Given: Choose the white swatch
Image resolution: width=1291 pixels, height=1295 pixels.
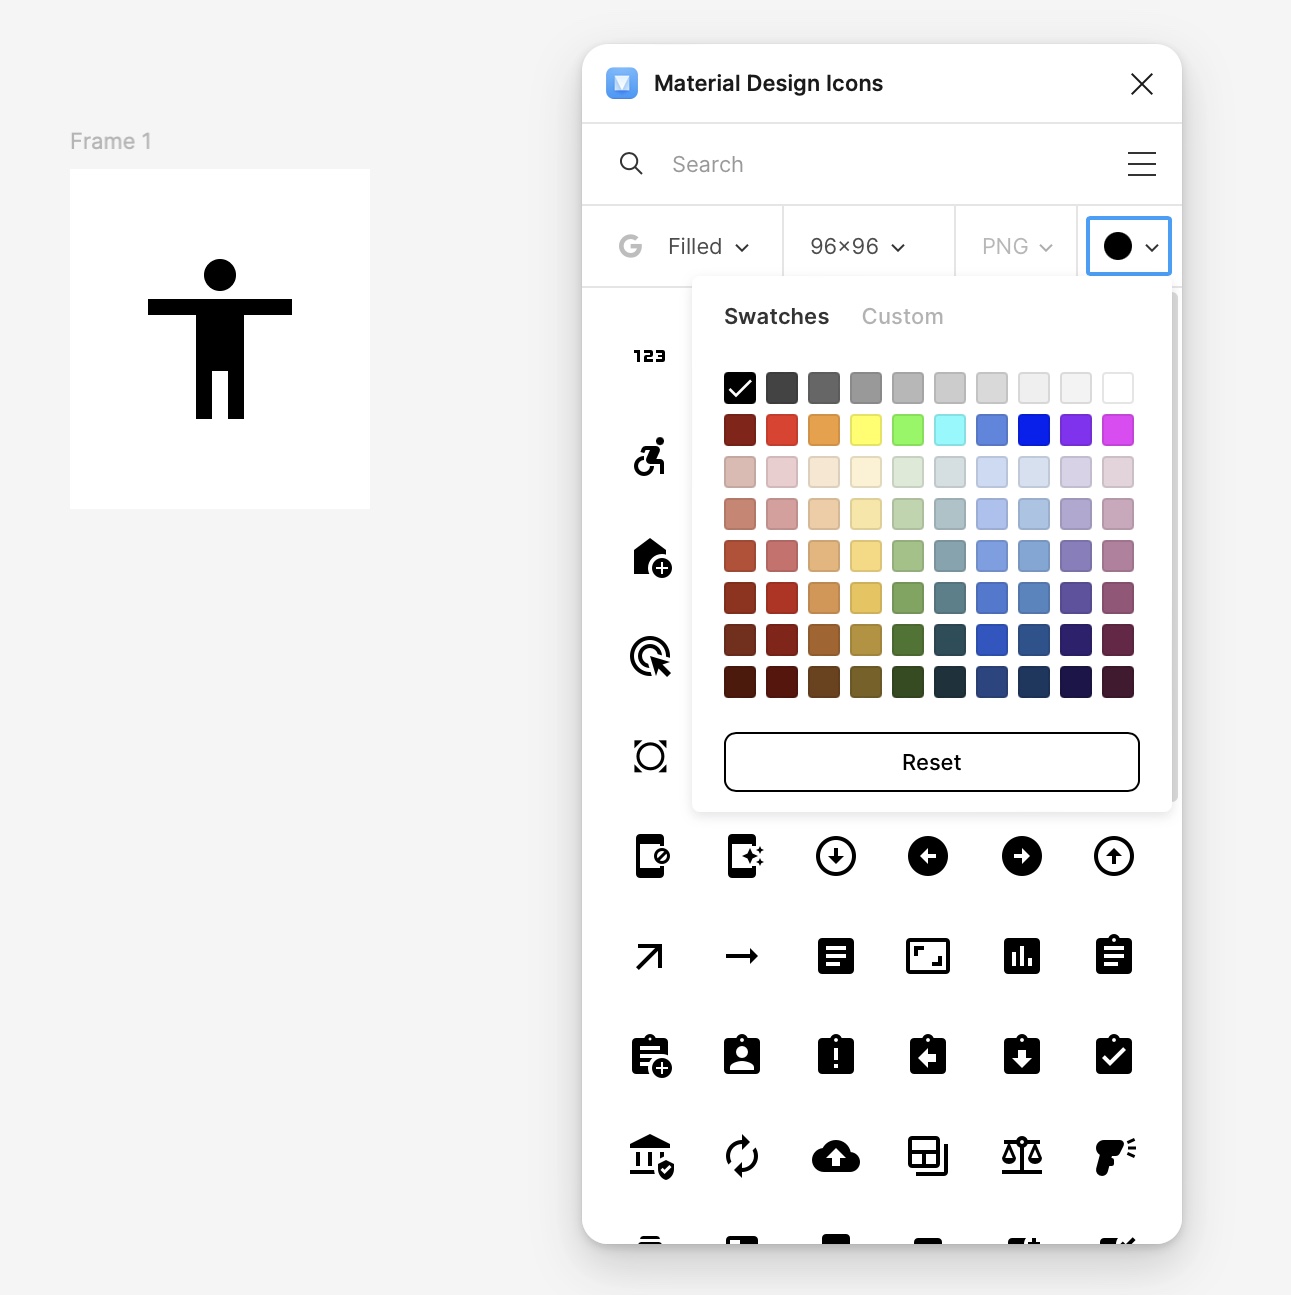Looking at the screenshot, I should tap(1118, 388).
